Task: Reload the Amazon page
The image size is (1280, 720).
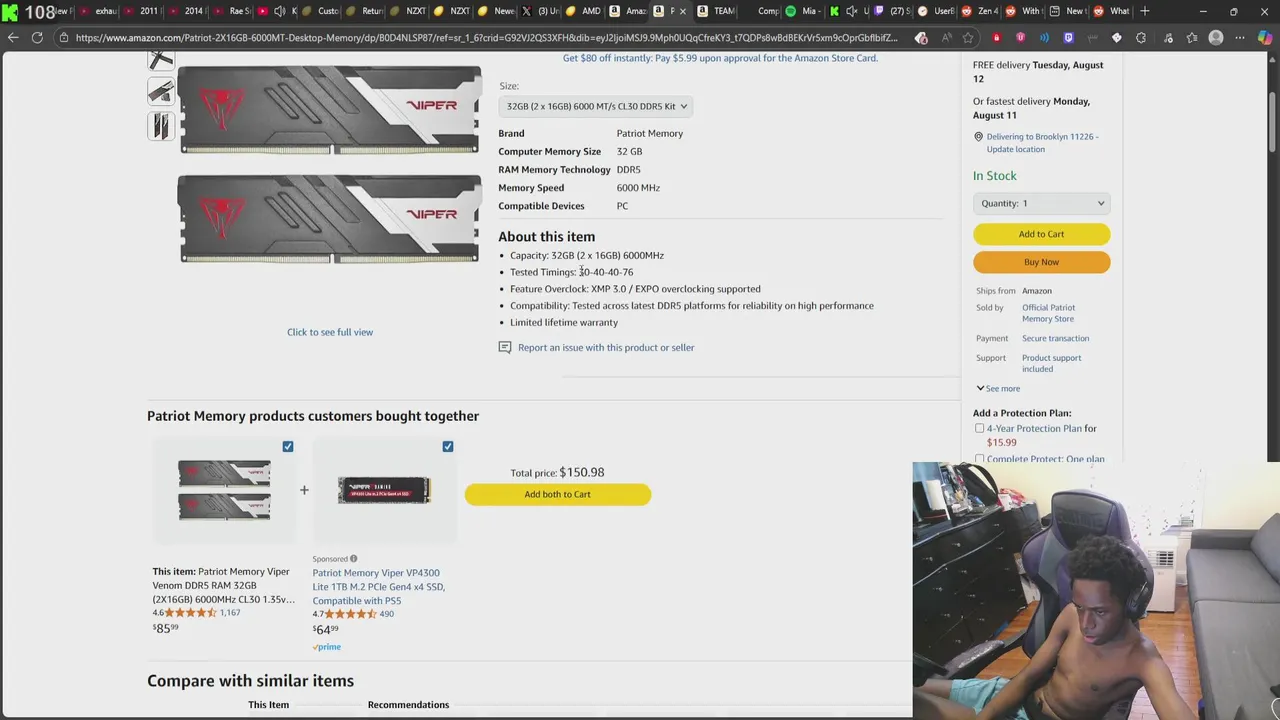Action: (x=37, y=38)
